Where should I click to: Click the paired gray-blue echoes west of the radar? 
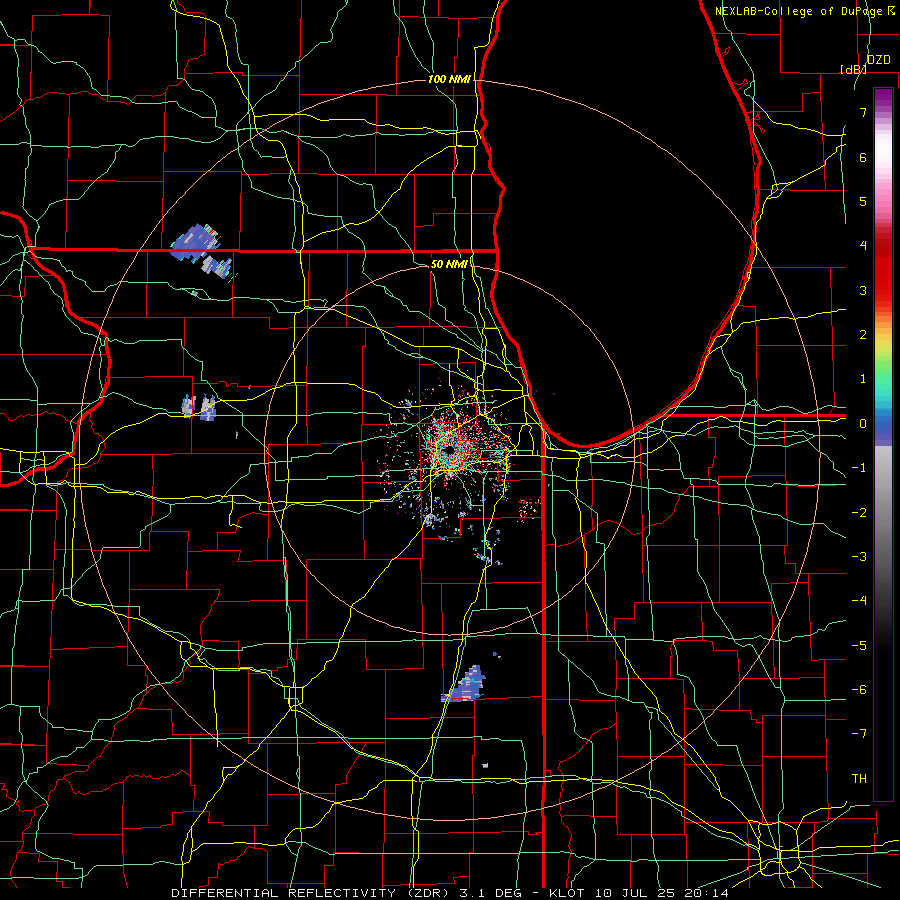[199, 407]
